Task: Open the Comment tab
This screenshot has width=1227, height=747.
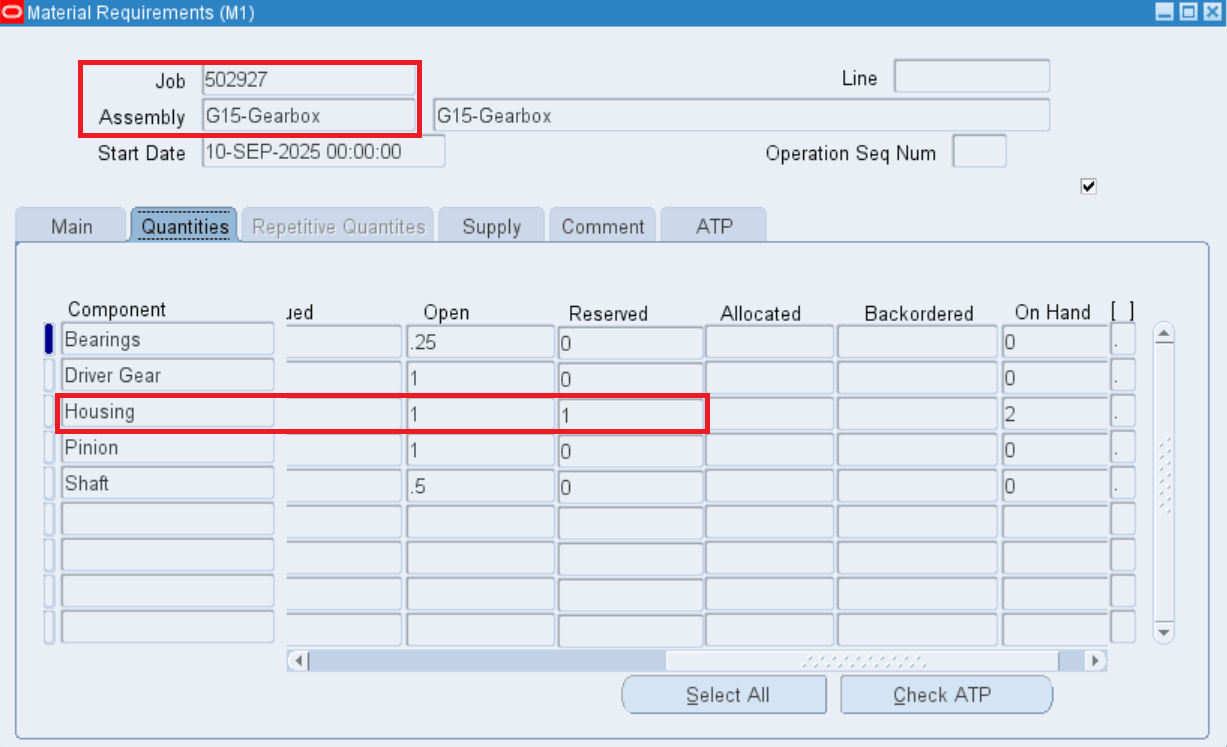Action: pos(602,226)
